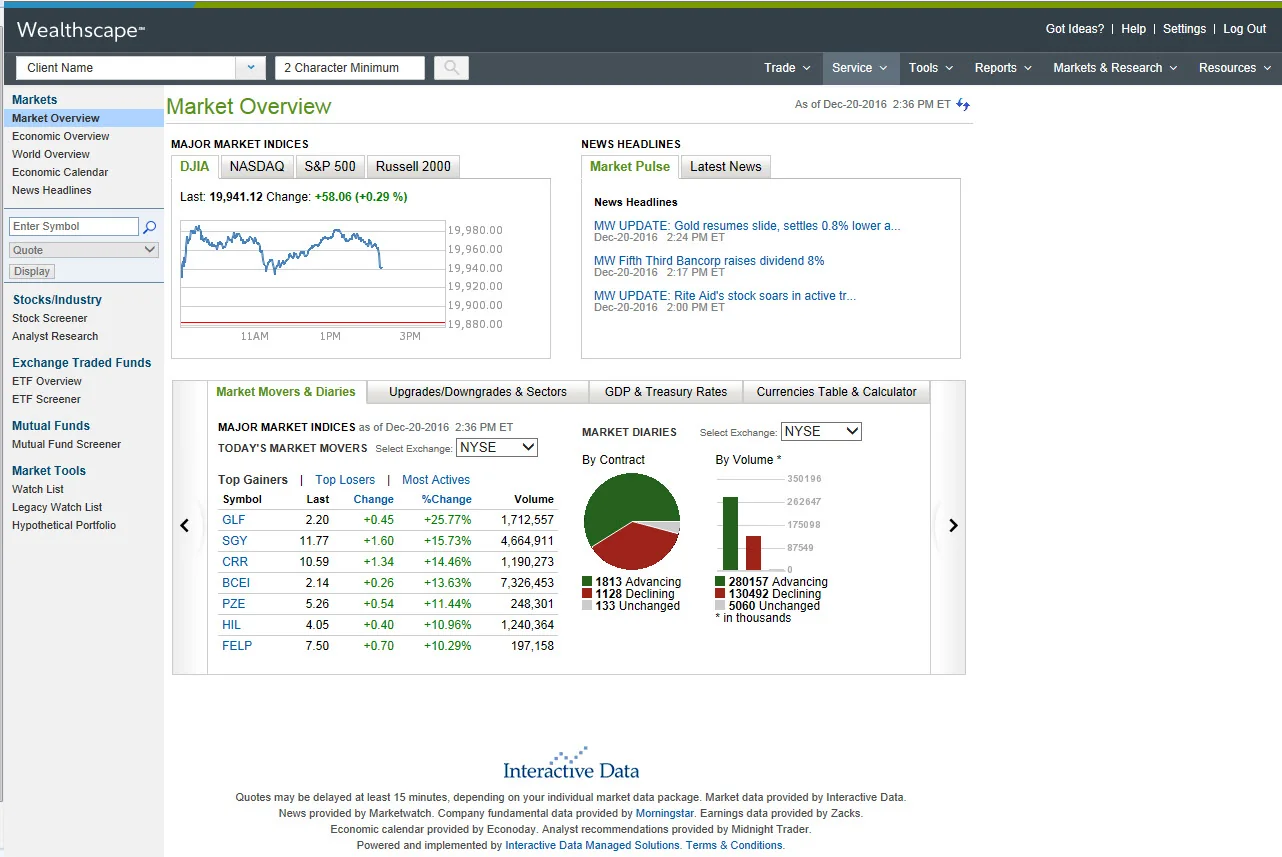Click the symbol lookup magnifier icon
The width and height of the screenshot is (1282, 857).
(150, 226)
